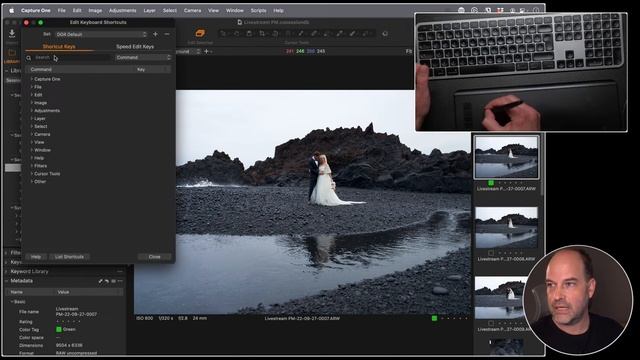Click the last icon after Cursor Tools

(x=385, y=34)
